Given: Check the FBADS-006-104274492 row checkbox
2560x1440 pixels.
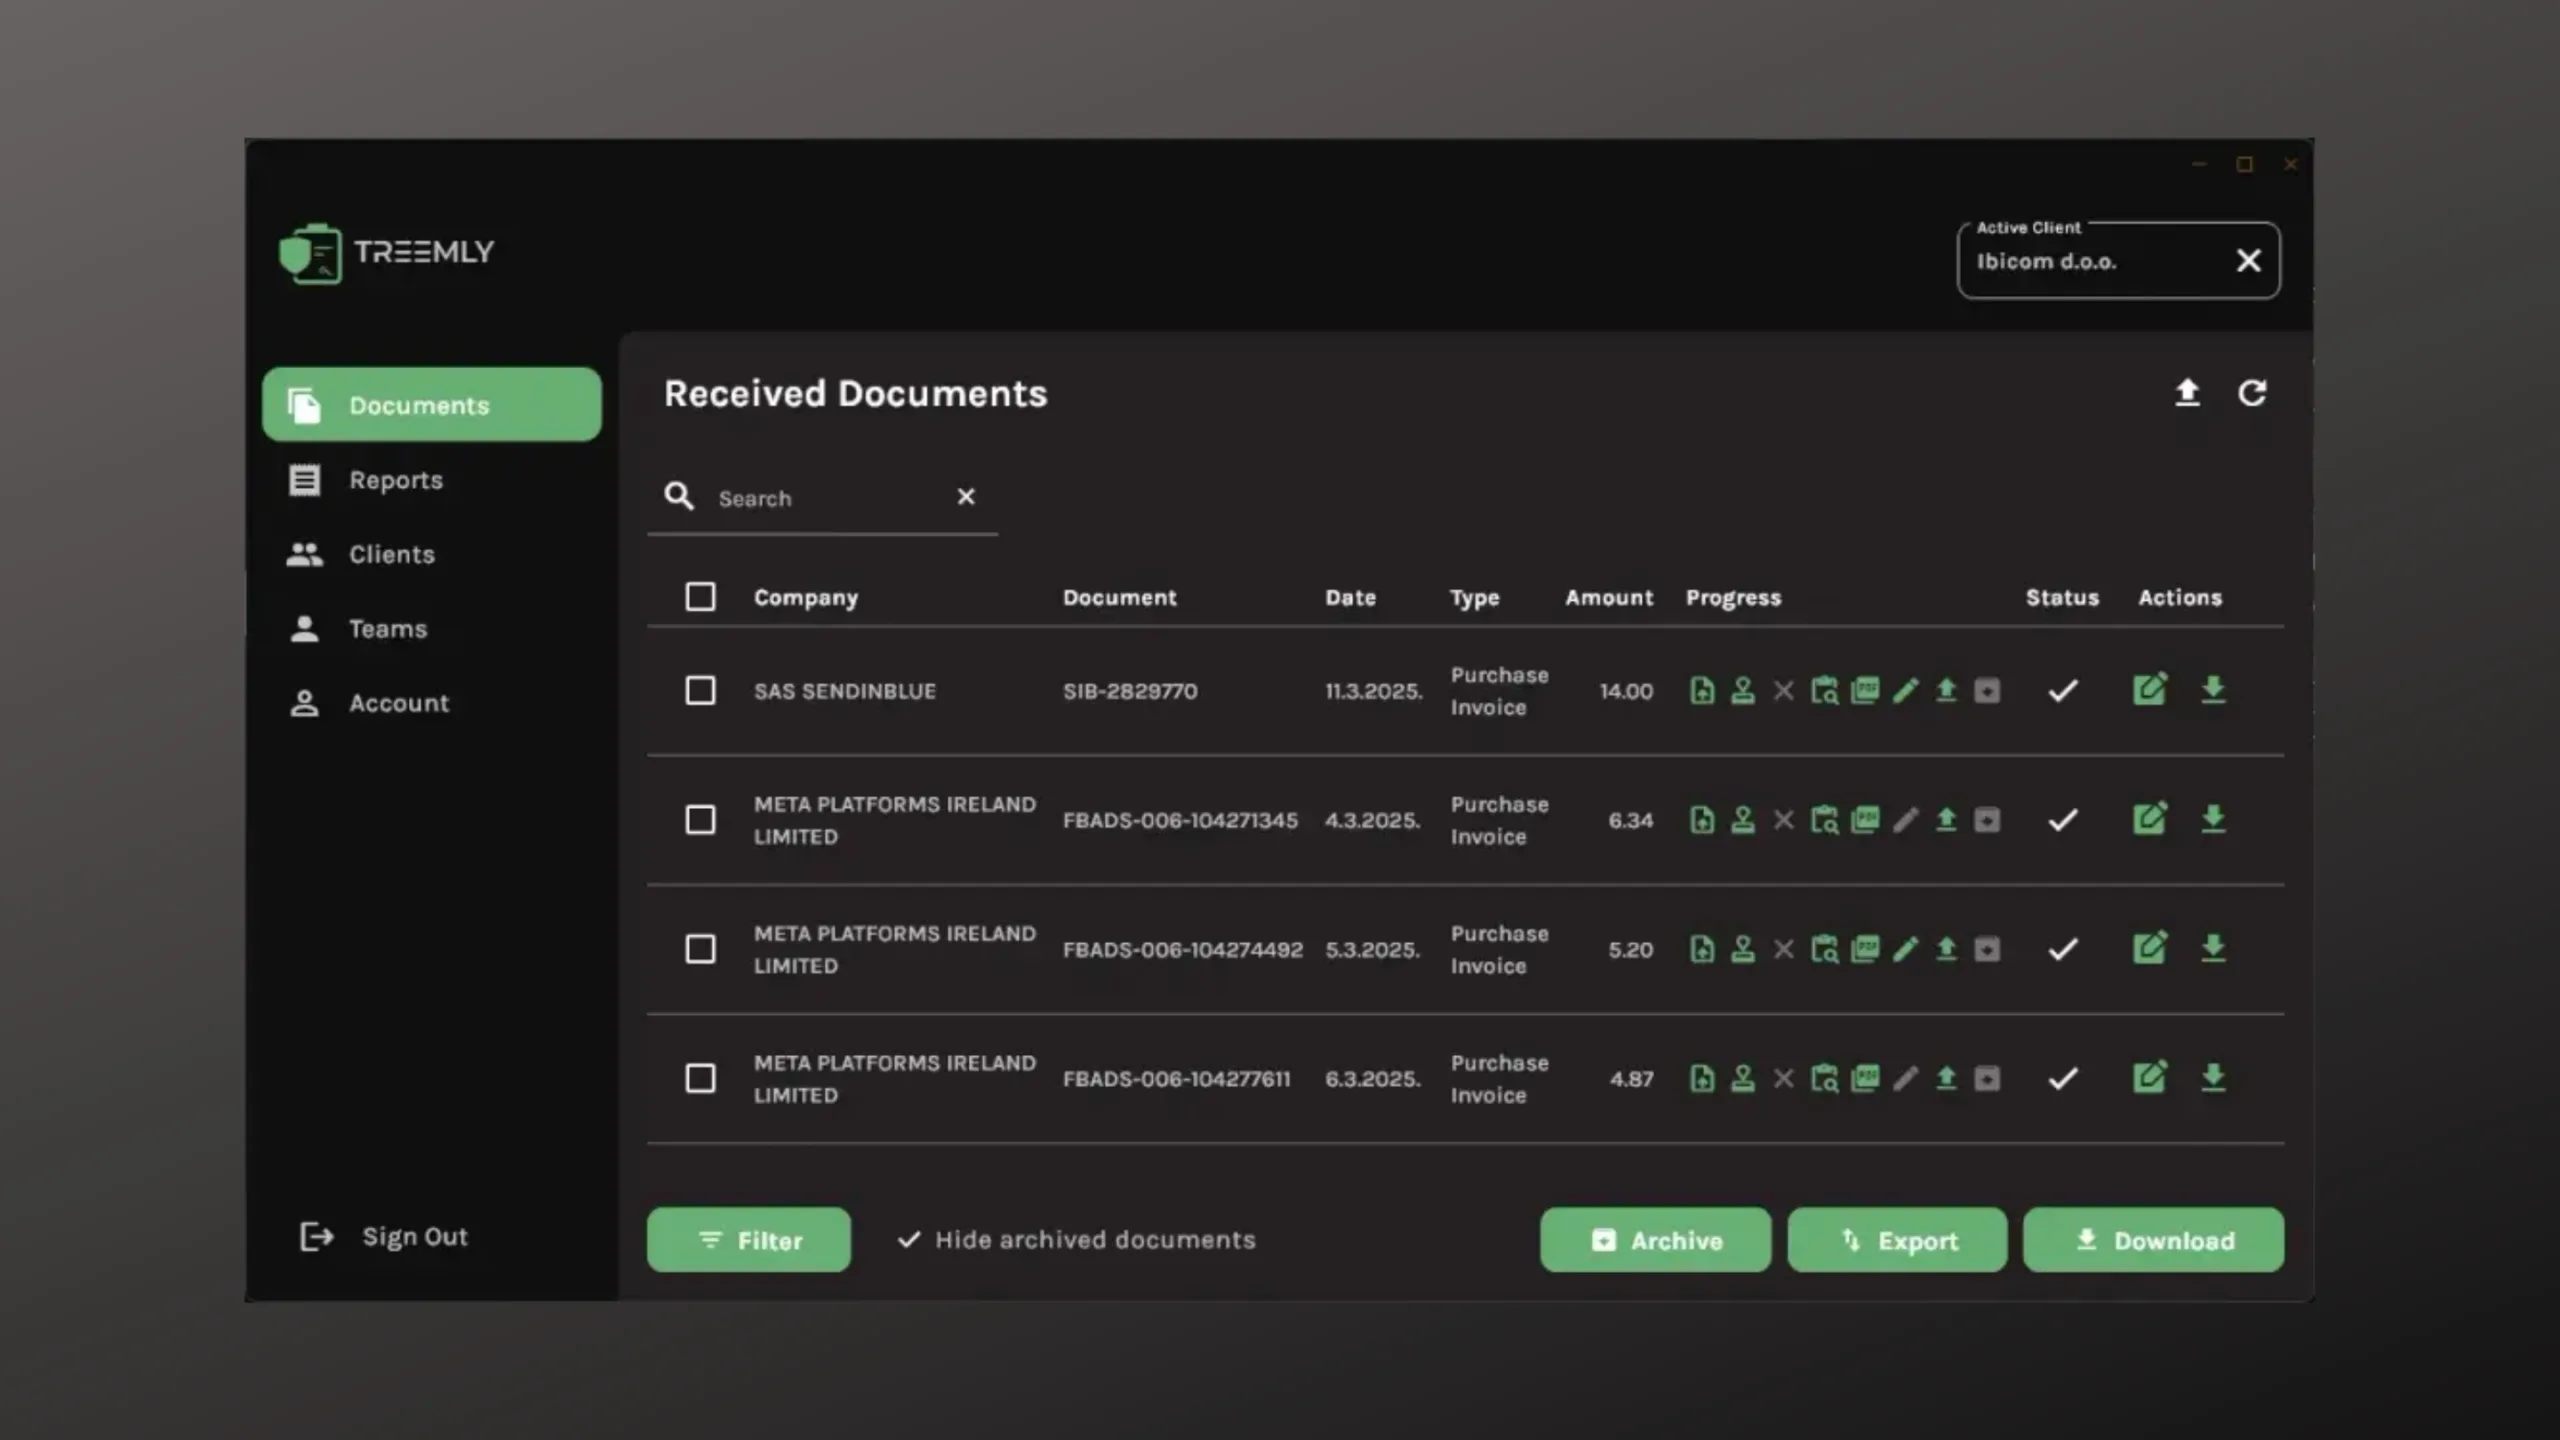Looking at the screenshot, I should 700,949.
